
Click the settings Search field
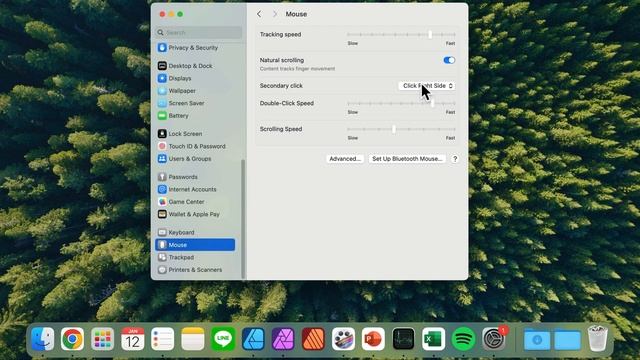coord(198,32)
